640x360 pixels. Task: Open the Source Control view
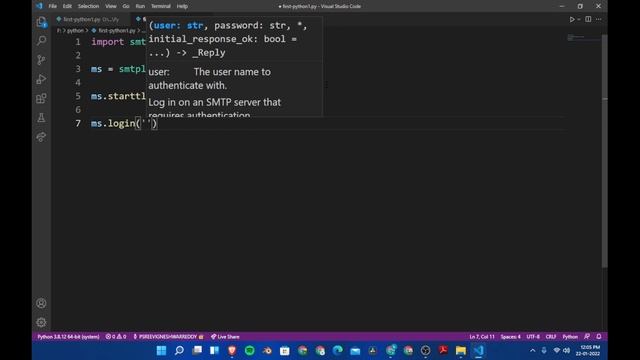(41, 60)
